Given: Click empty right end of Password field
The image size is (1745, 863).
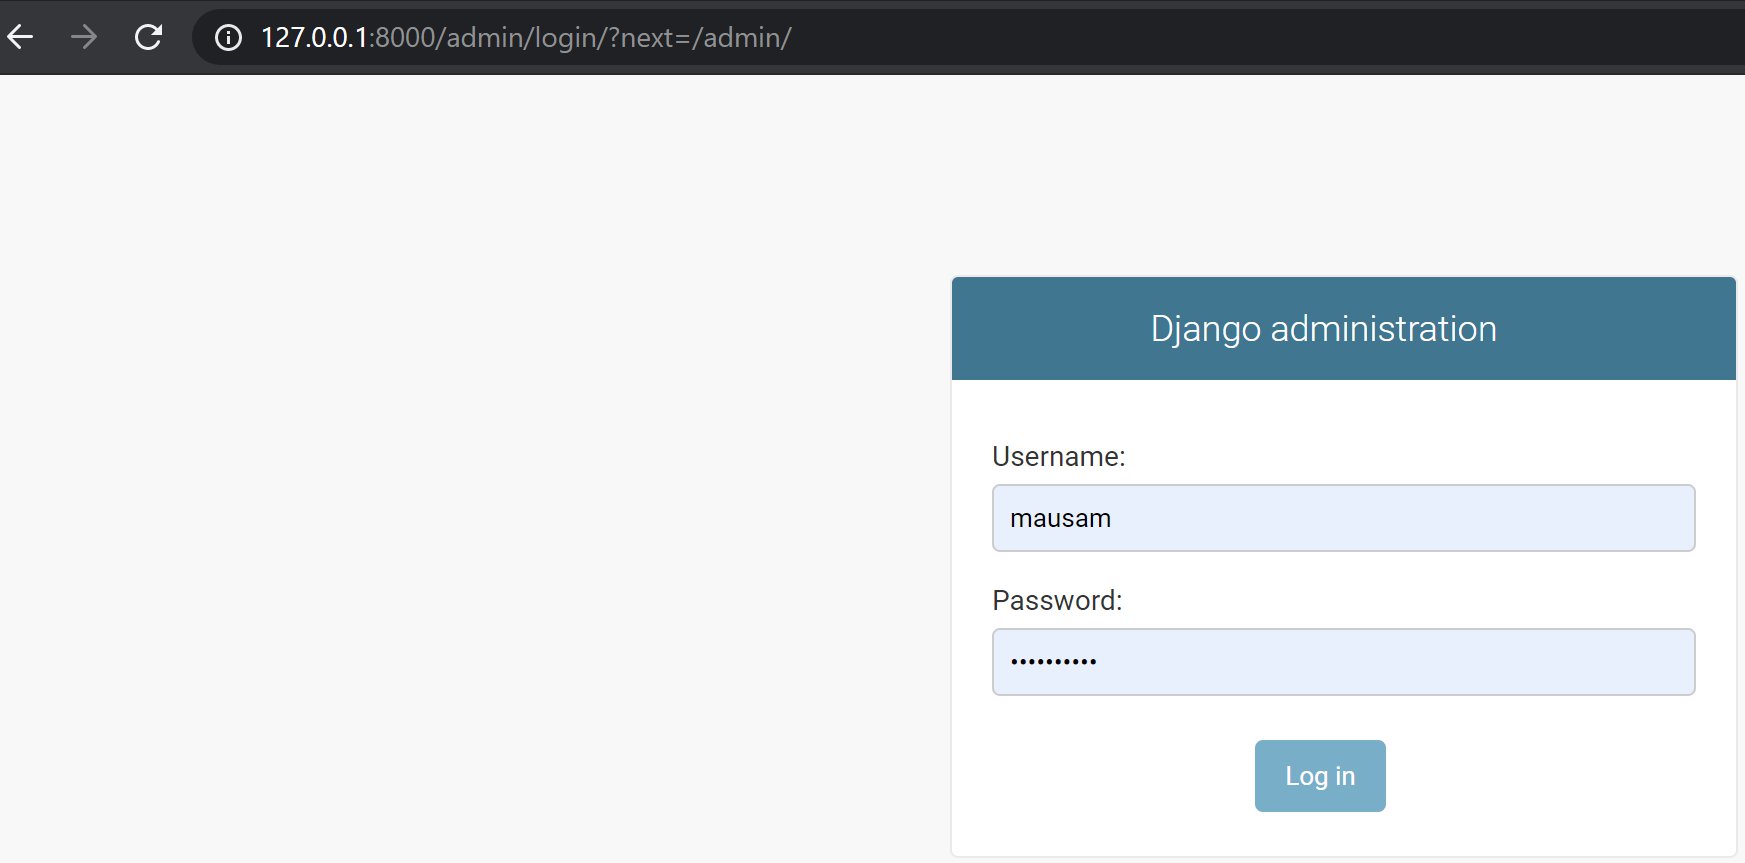Looking at the screenshot, I should click(x=1640, y=662).
